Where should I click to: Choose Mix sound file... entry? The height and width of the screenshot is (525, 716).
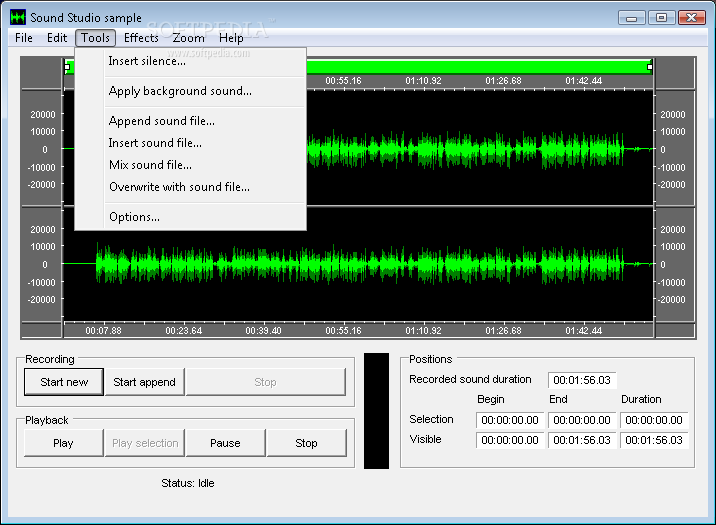[150, 165]
